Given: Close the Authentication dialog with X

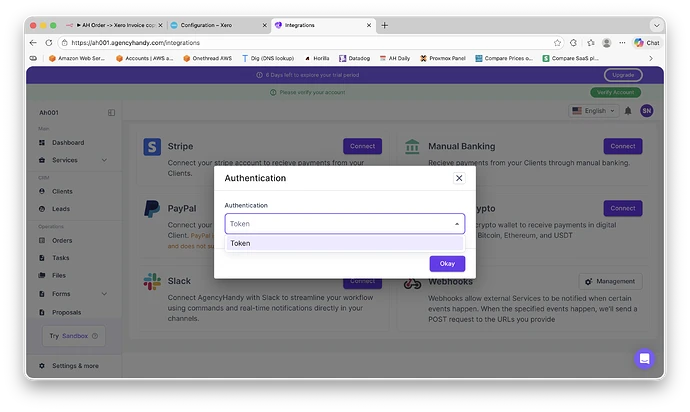Looking at the screenshot, I should 459,178.
